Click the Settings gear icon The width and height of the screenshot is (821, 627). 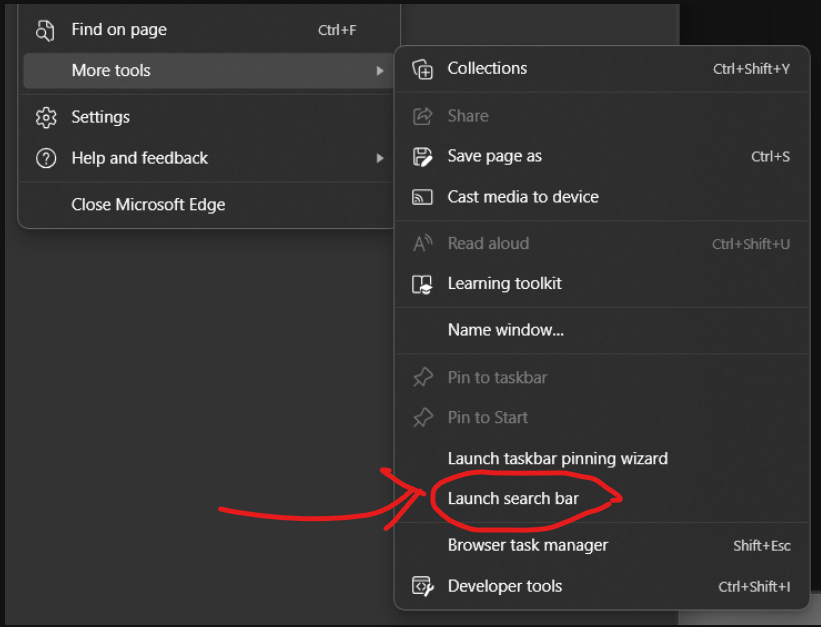pos(46,117)
